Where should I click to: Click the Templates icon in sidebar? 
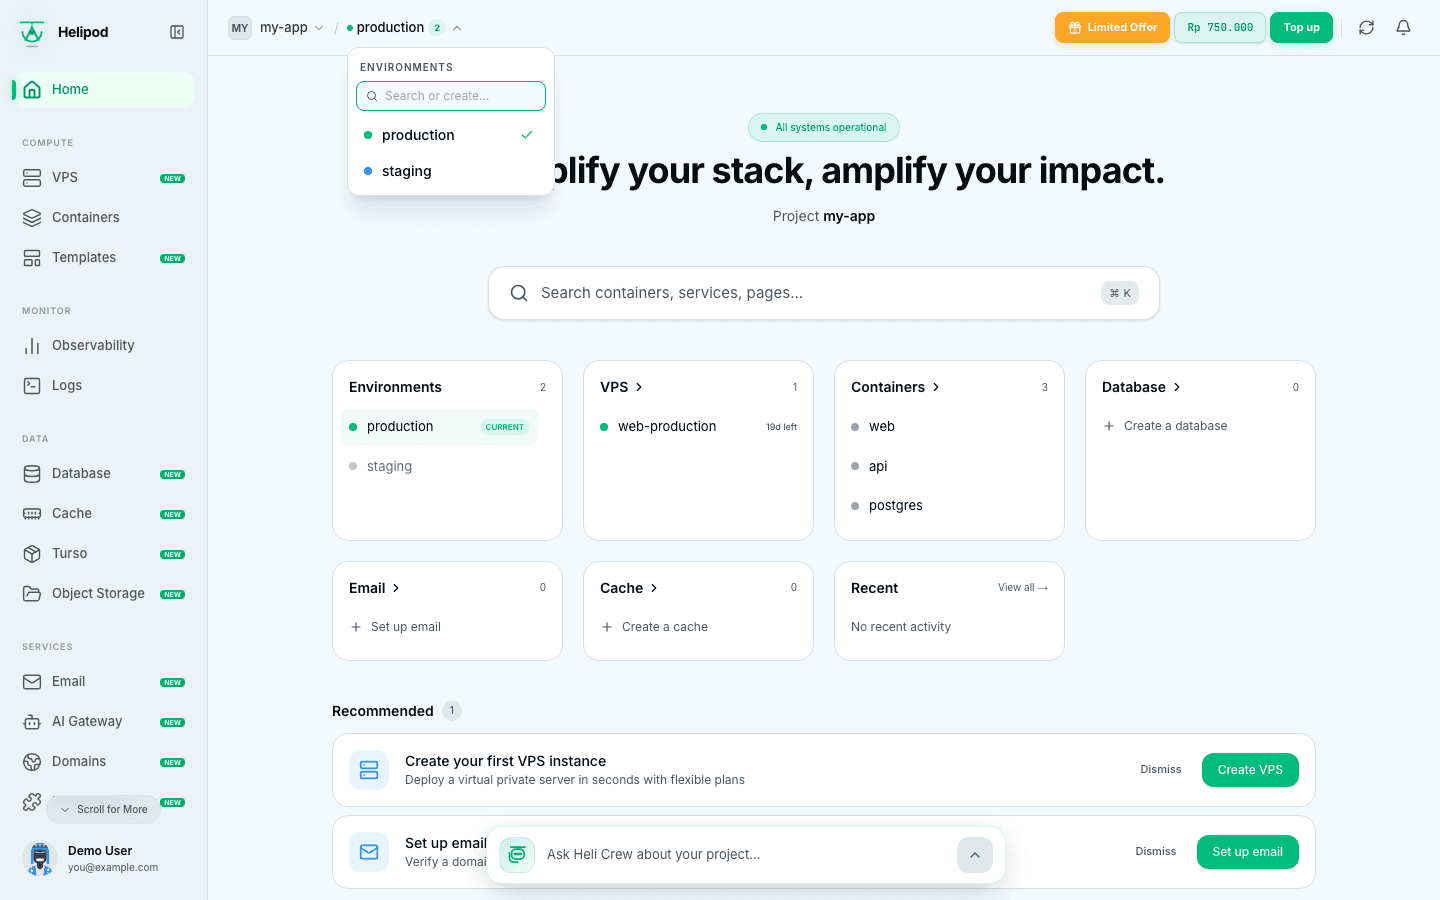32,257
